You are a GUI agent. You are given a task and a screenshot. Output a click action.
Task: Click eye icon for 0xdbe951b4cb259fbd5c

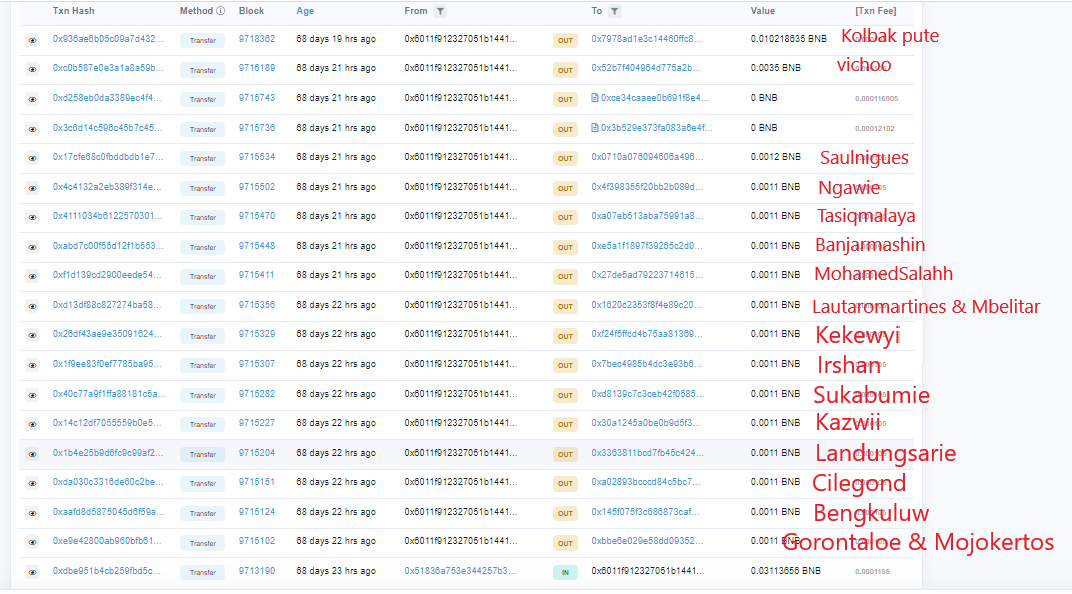pos(32,572)
